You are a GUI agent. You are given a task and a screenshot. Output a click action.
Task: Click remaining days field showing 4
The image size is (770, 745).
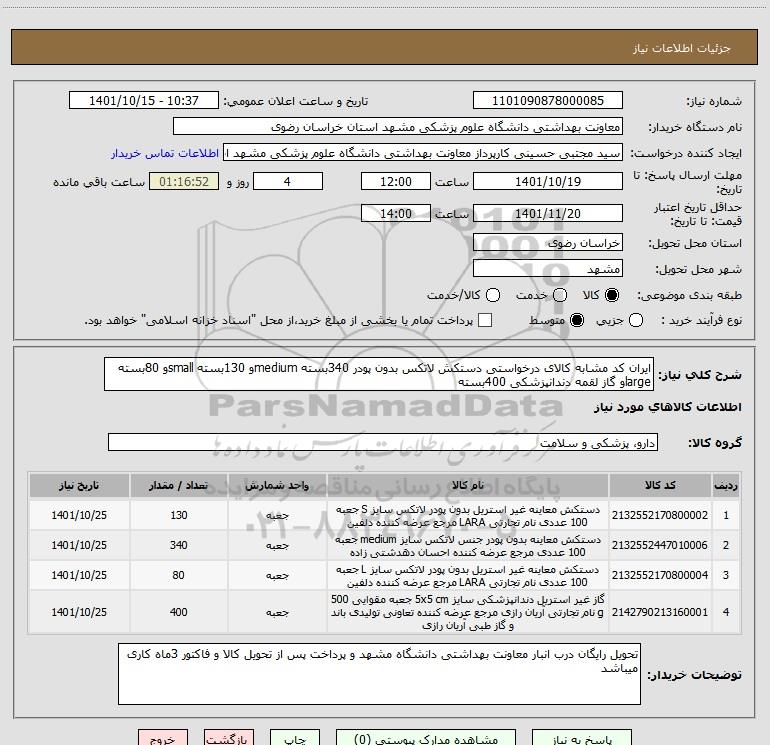coord(288,181)
